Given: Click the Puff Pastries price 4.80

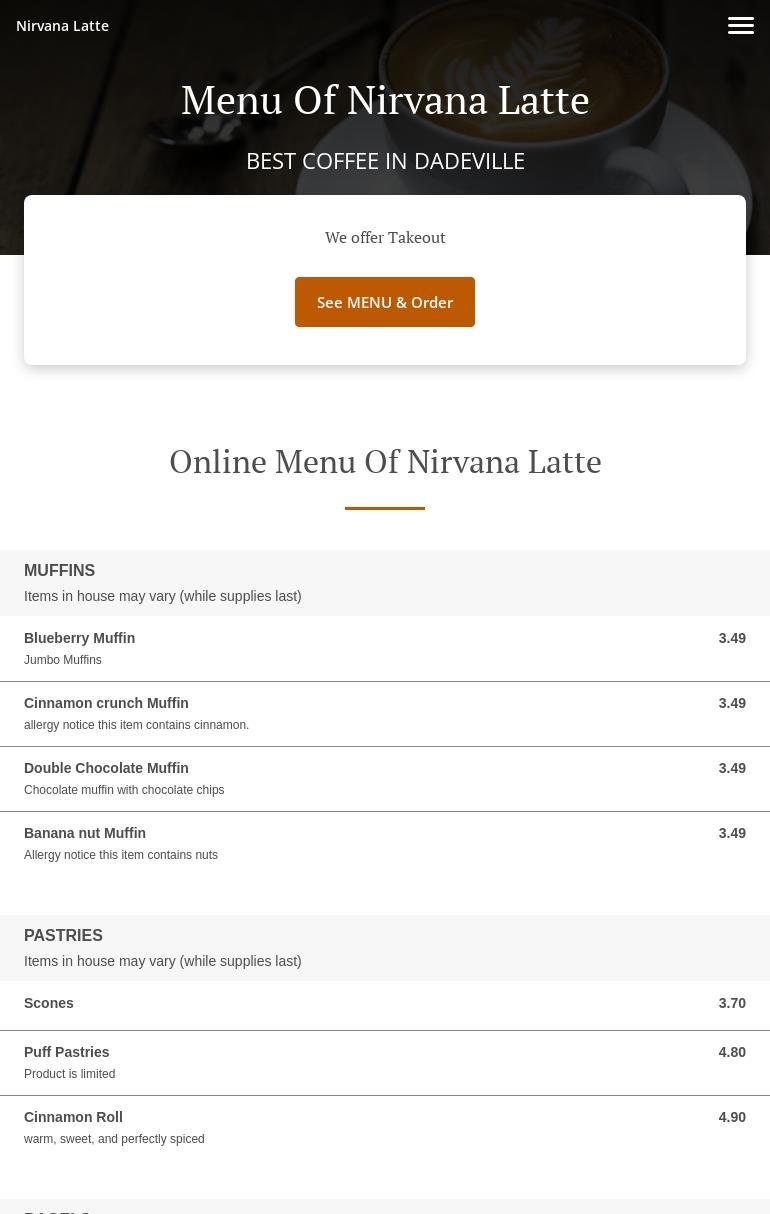Looking at the screenshot, I should point(732,1052).
